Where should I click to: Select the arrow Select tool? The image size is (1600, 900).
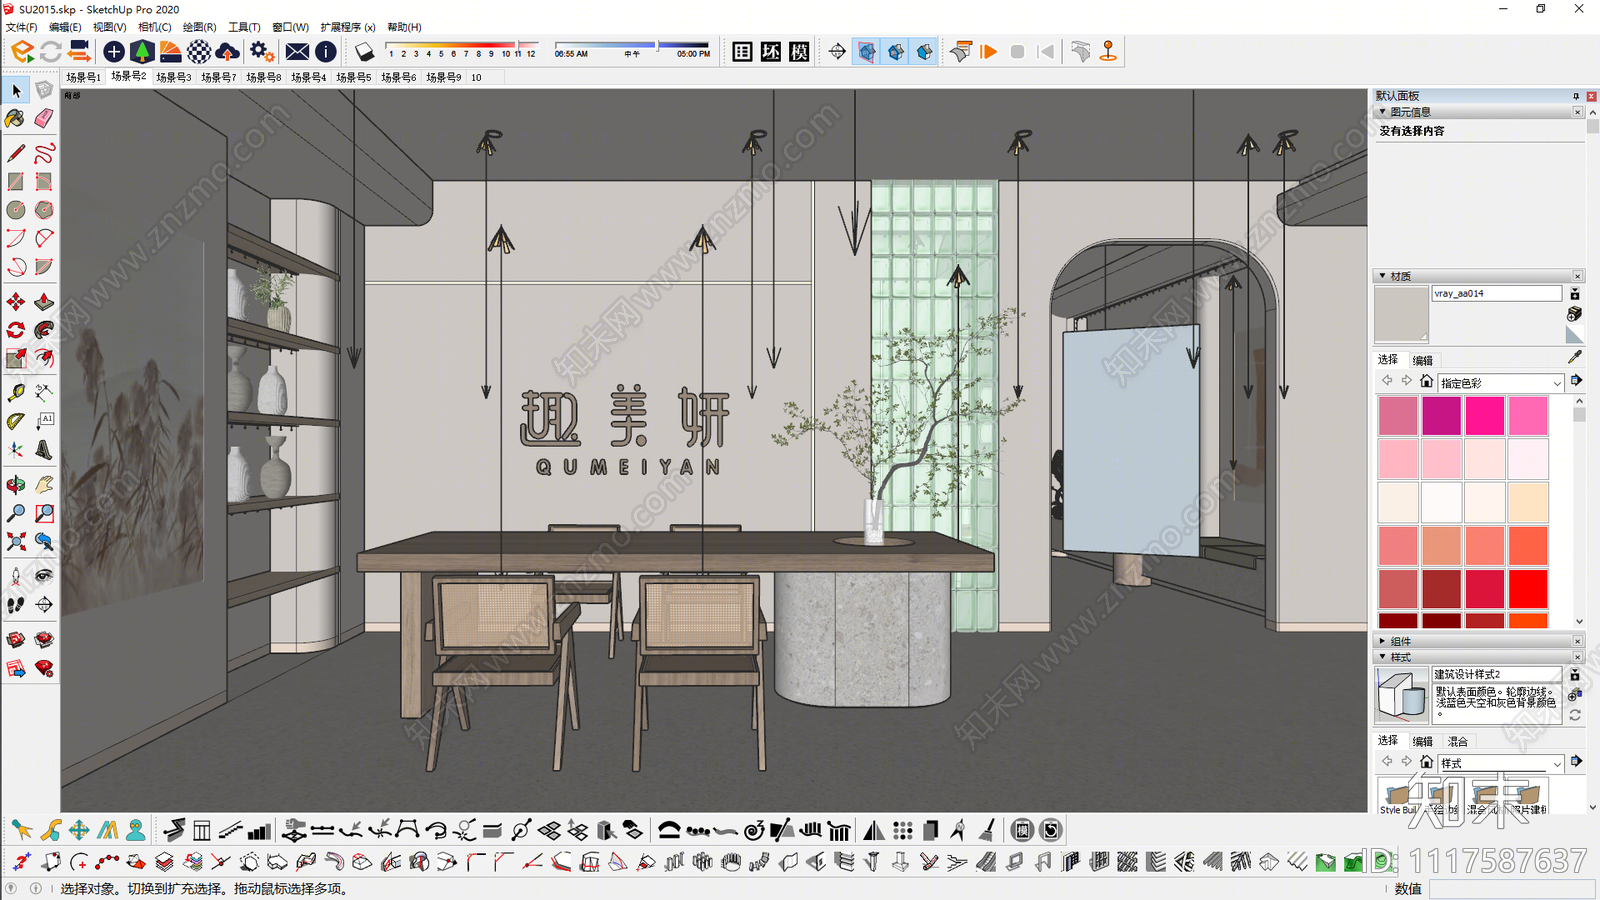pos(16,91)
